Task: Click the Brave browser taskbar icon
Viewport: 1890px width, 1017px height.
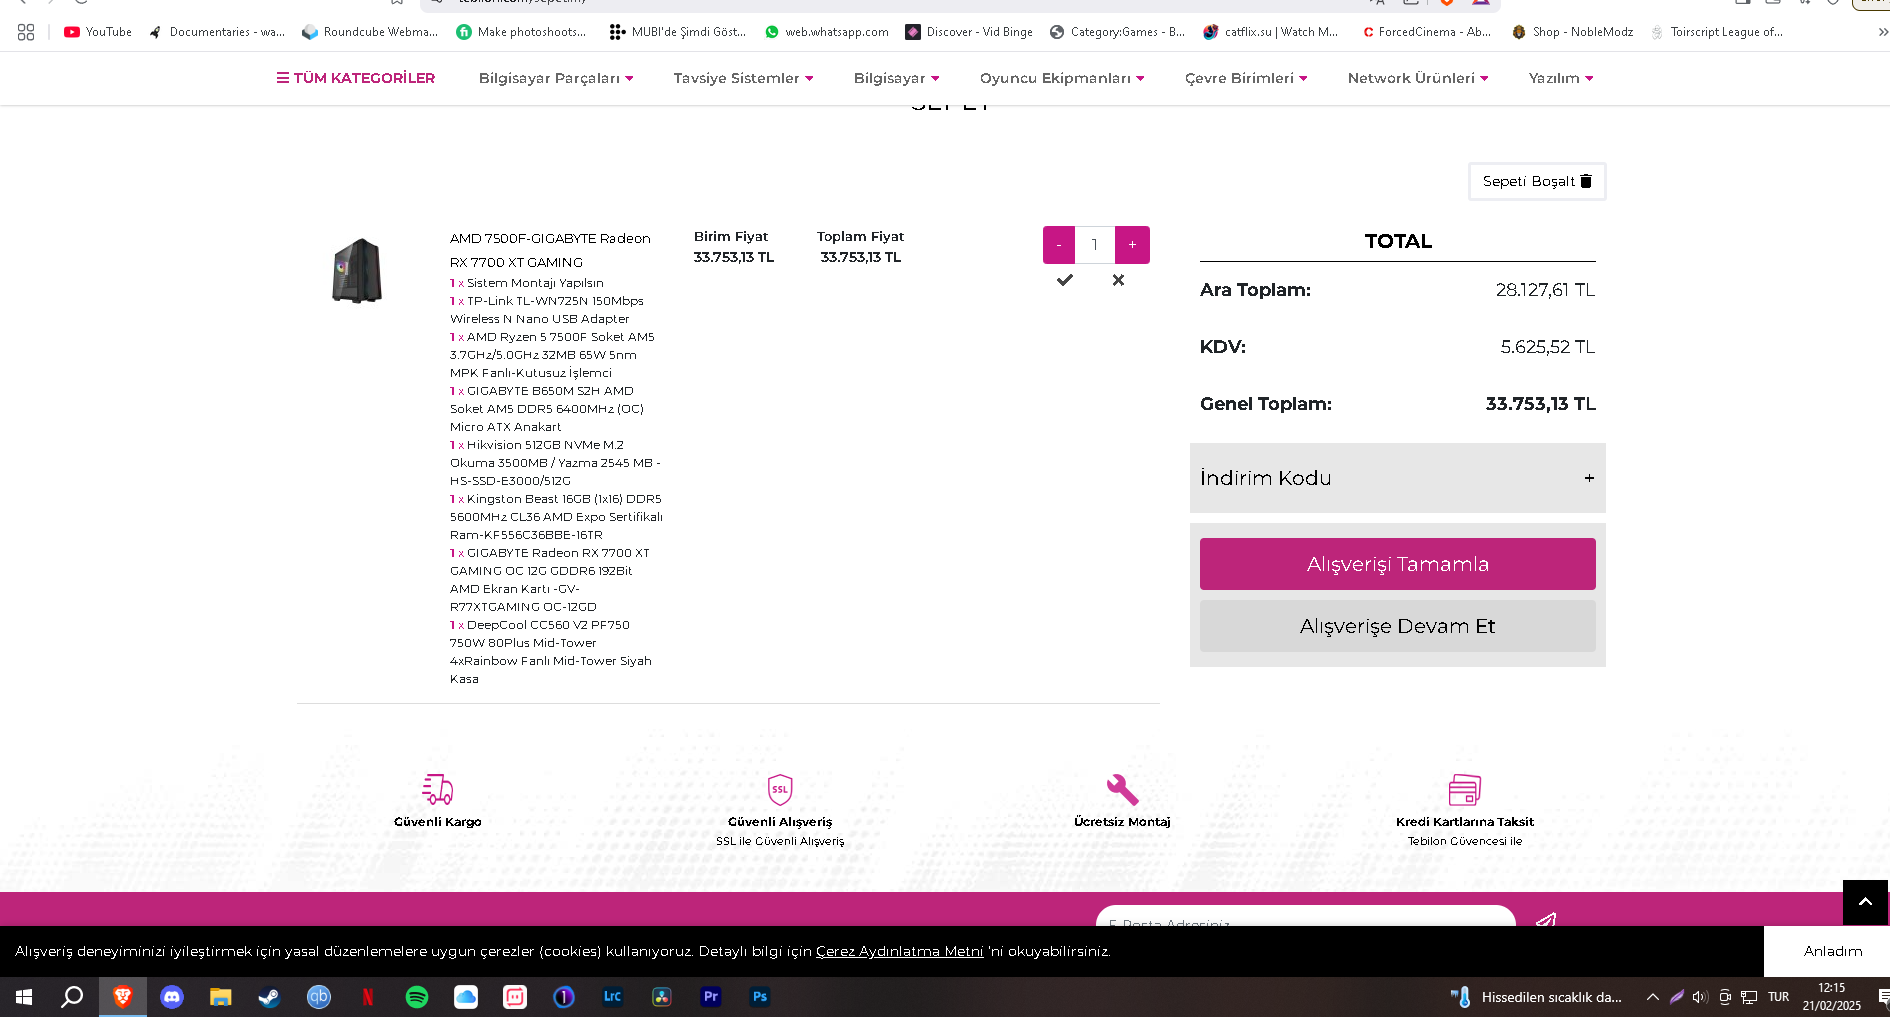Action: (123, 997)
